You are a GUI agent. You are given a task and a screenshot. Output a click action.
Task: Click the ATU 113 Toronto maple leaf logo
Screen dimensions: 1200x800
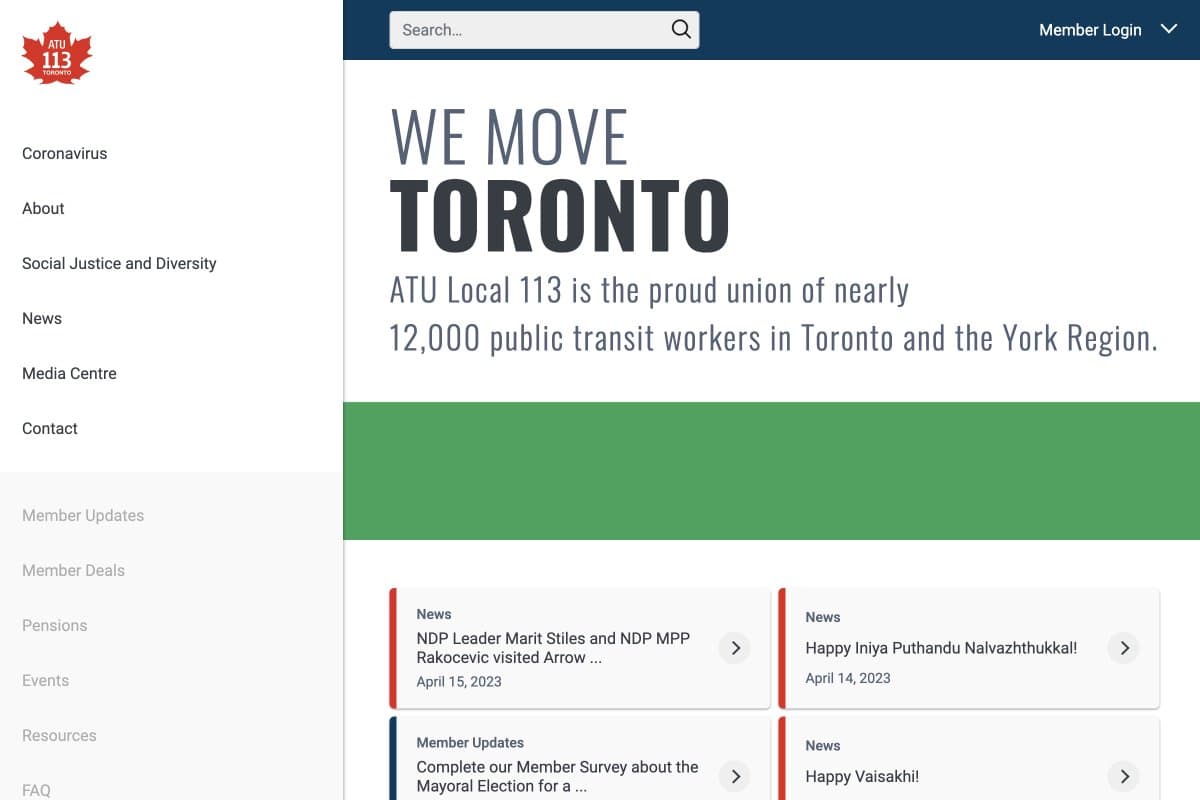(x=57, y=54)
